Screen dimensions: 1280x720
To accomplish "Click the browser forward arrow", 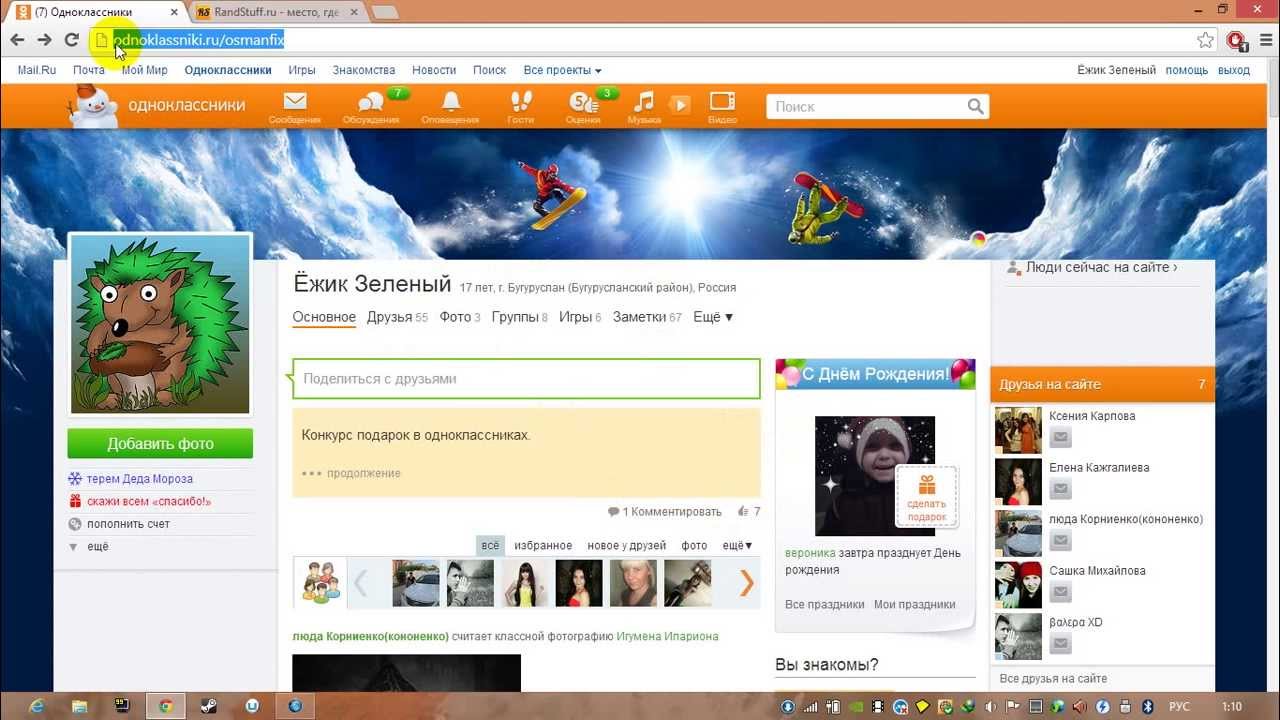I will (44, 40).
